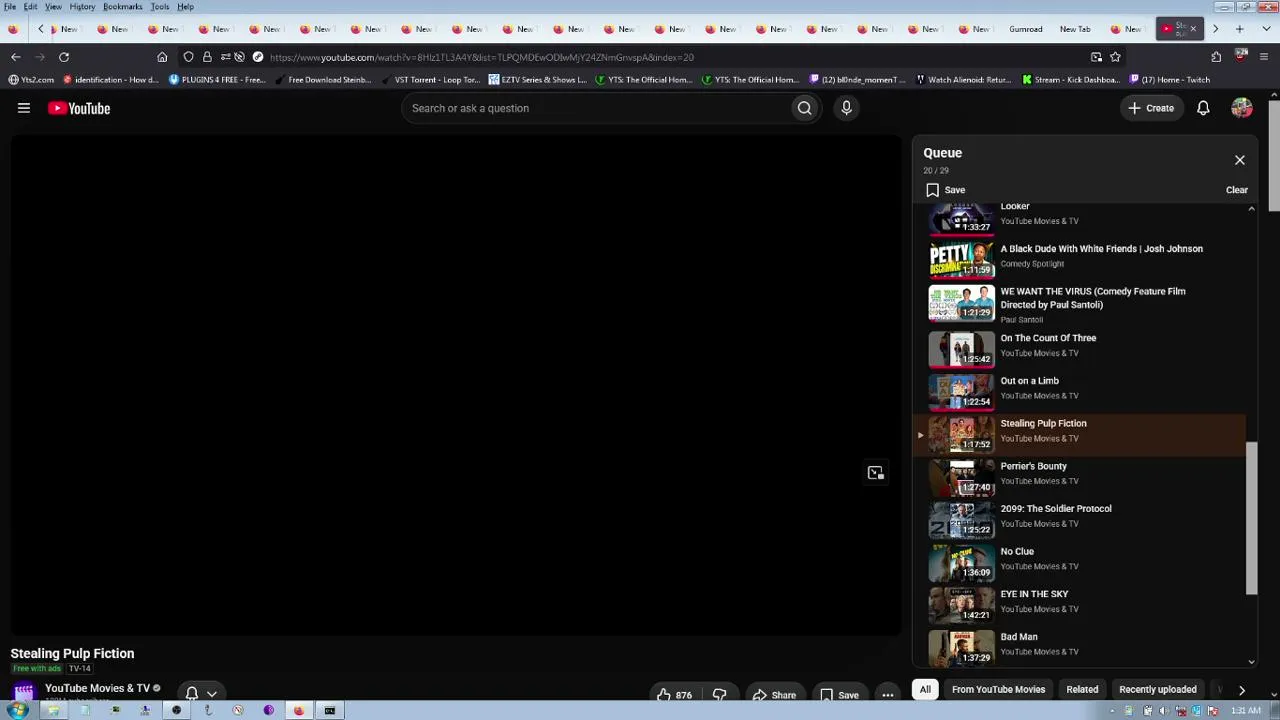Focus the YouTube search input field
The width and height of the screenshot is (1280, 720).
595,108
